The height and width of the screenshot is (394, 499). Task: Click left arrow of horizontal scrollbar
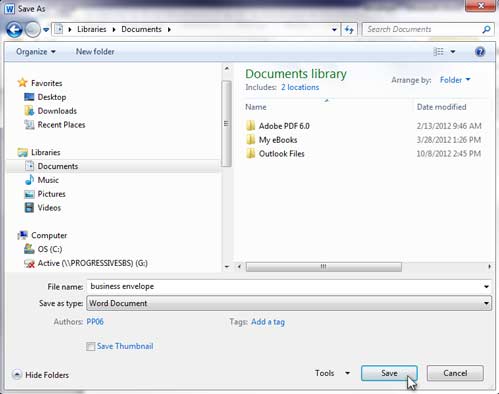[239, 267]
